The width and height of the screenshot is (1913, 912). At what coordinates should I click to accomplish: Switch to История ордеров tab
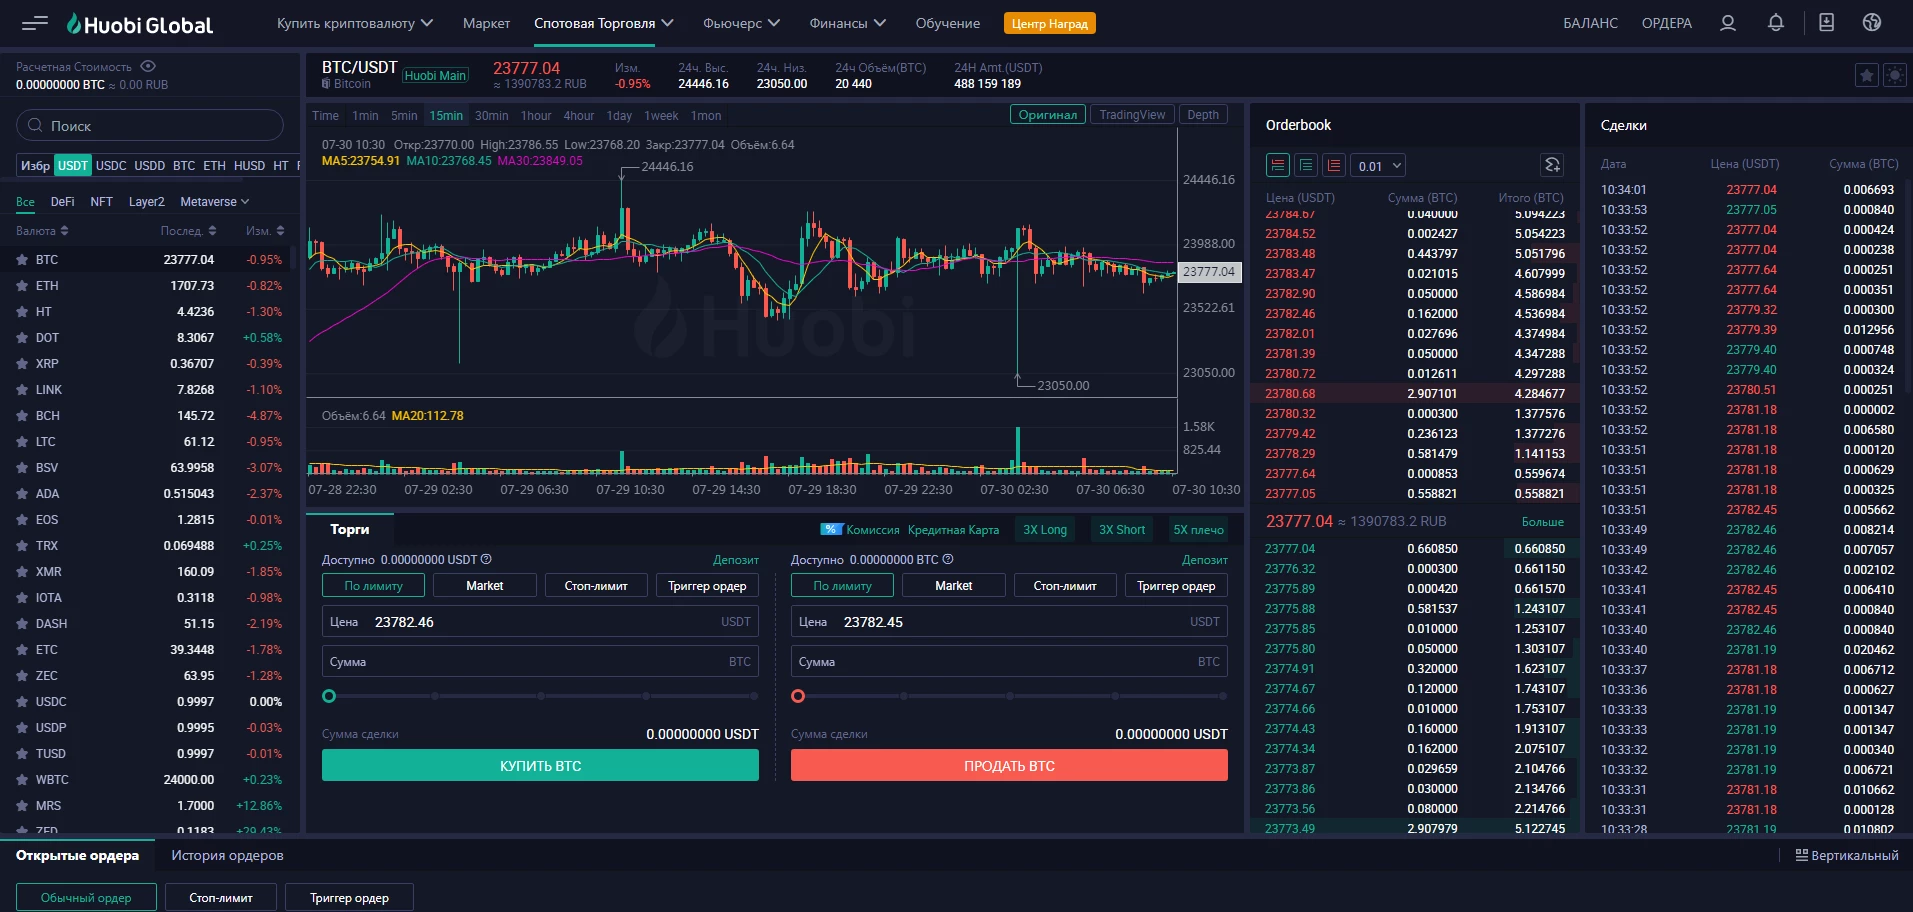[227, 856]
